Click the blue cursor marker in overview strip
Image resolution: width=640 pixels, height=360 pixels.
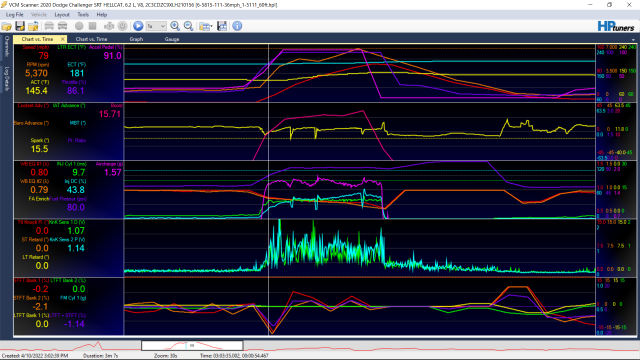[x=186, y=346]
